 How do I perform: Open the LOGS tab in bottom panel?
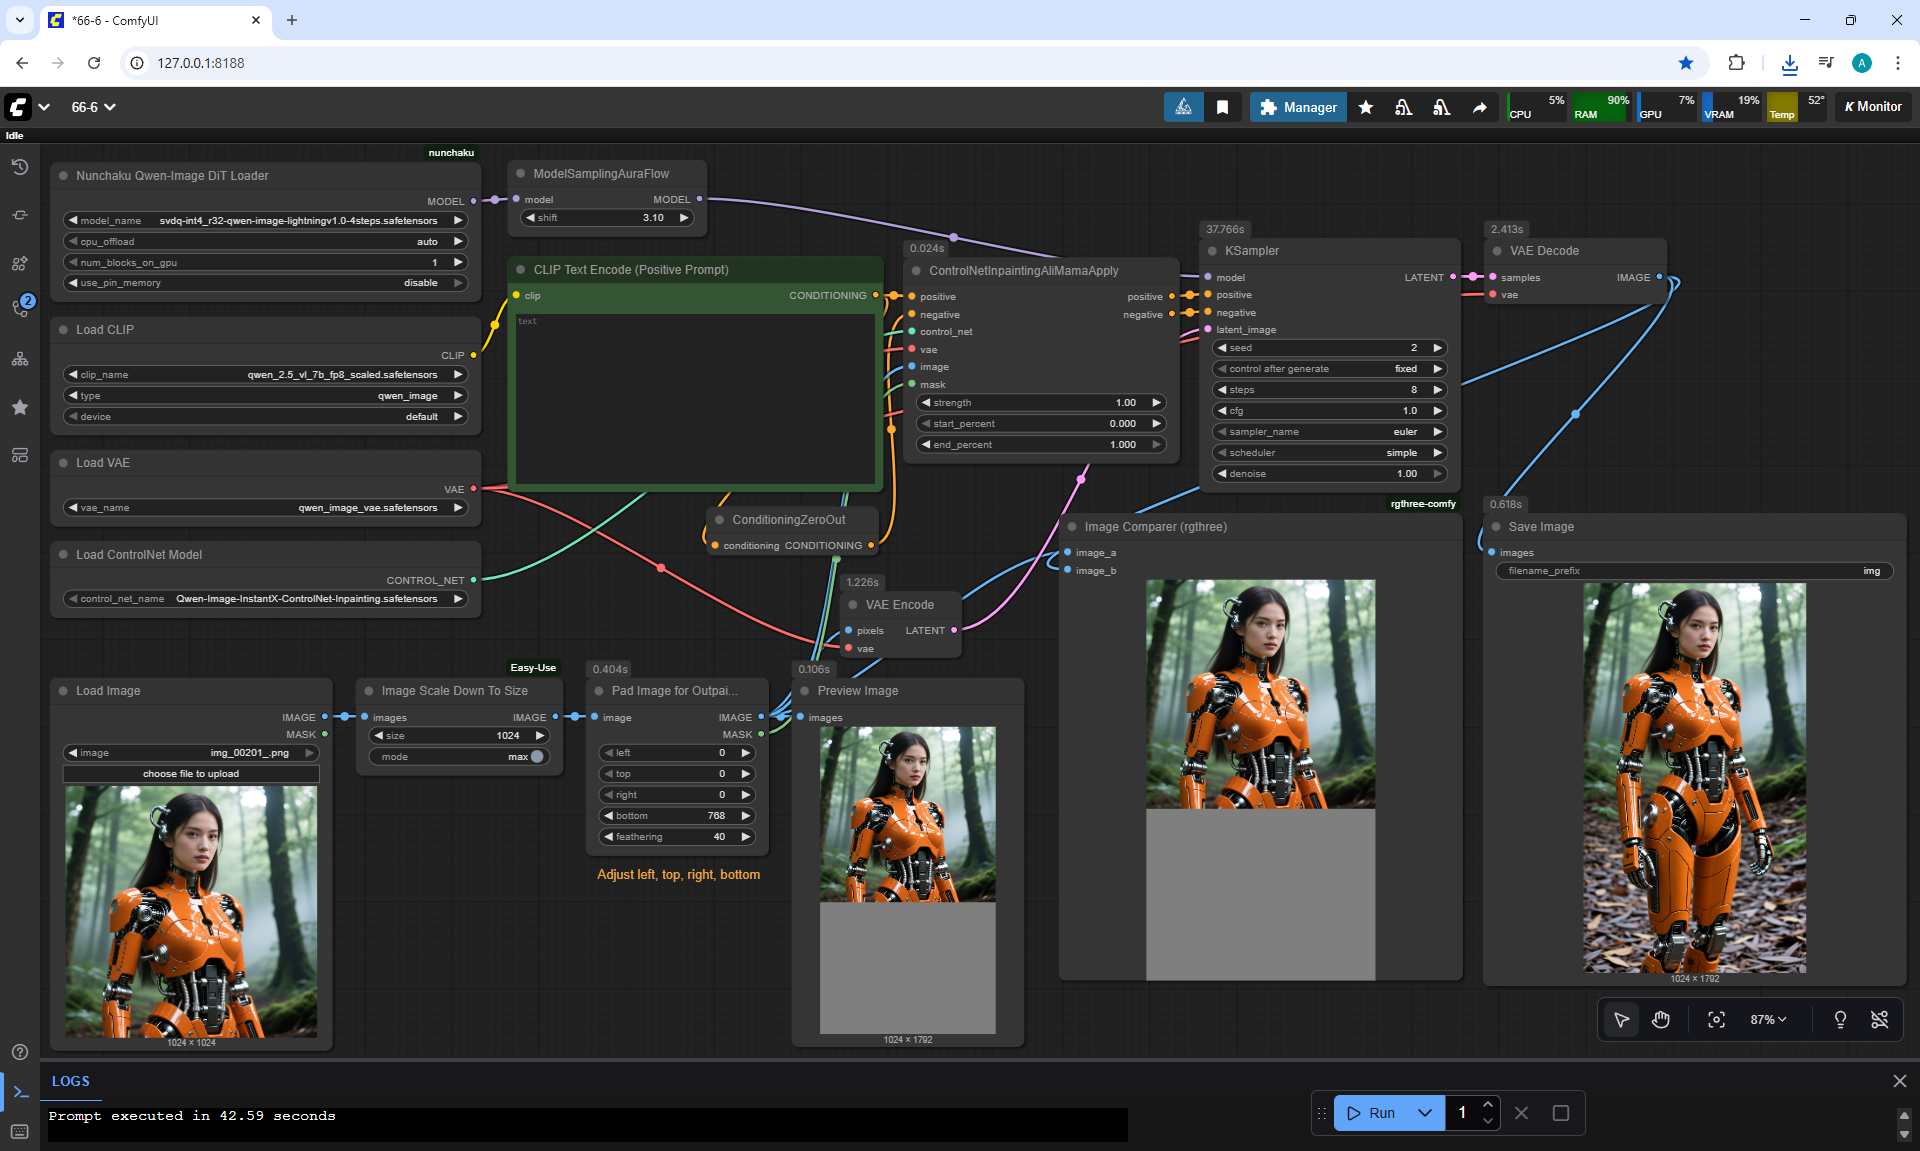coord(71,1081)
